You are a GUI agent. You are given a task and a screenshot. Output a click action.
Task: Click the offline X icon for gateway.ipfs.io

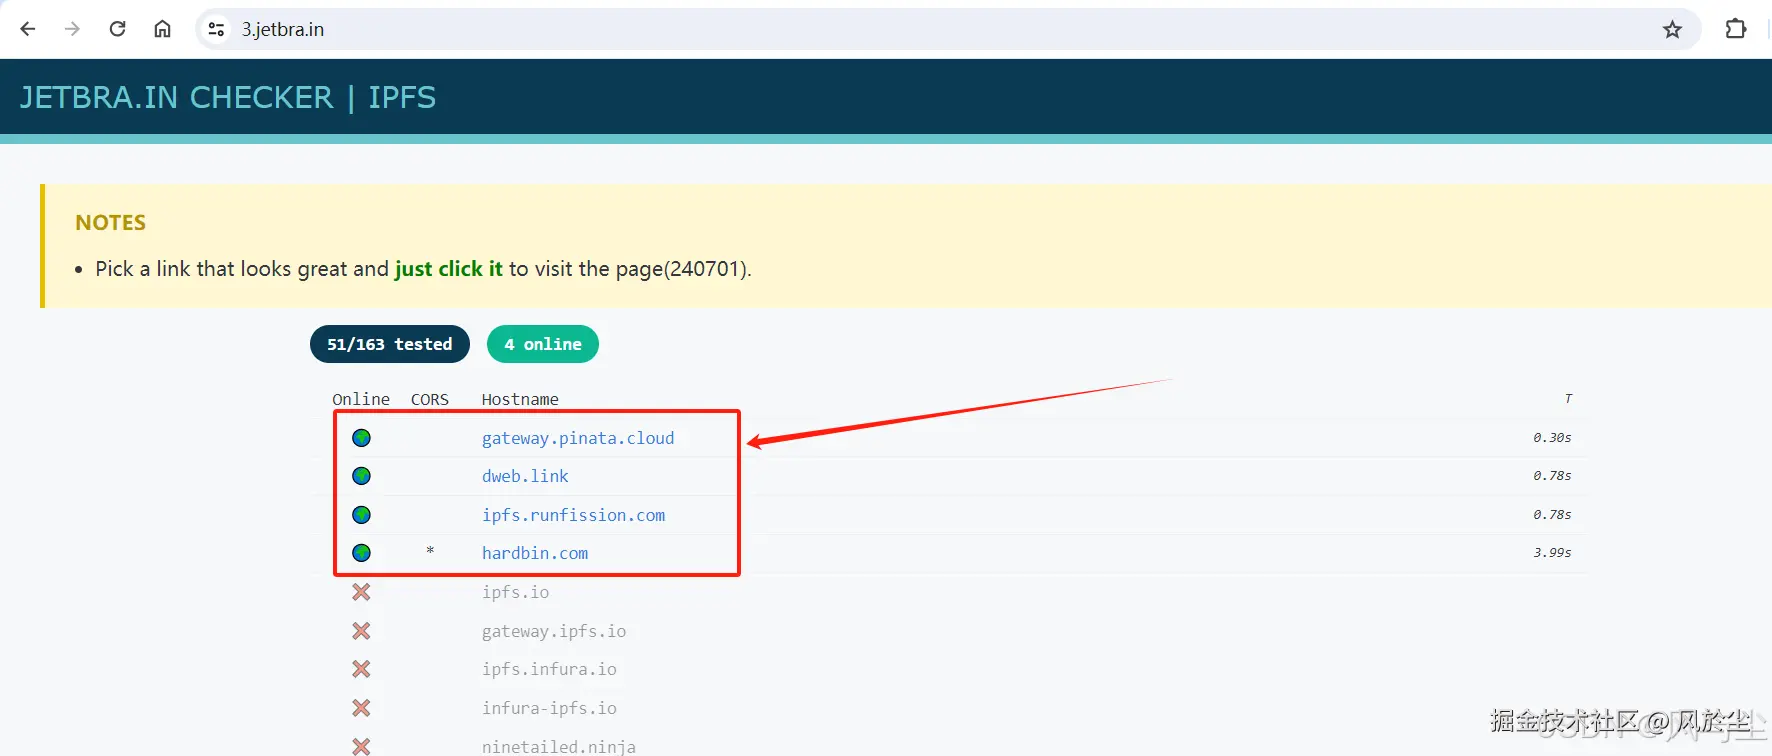[362, 631]
